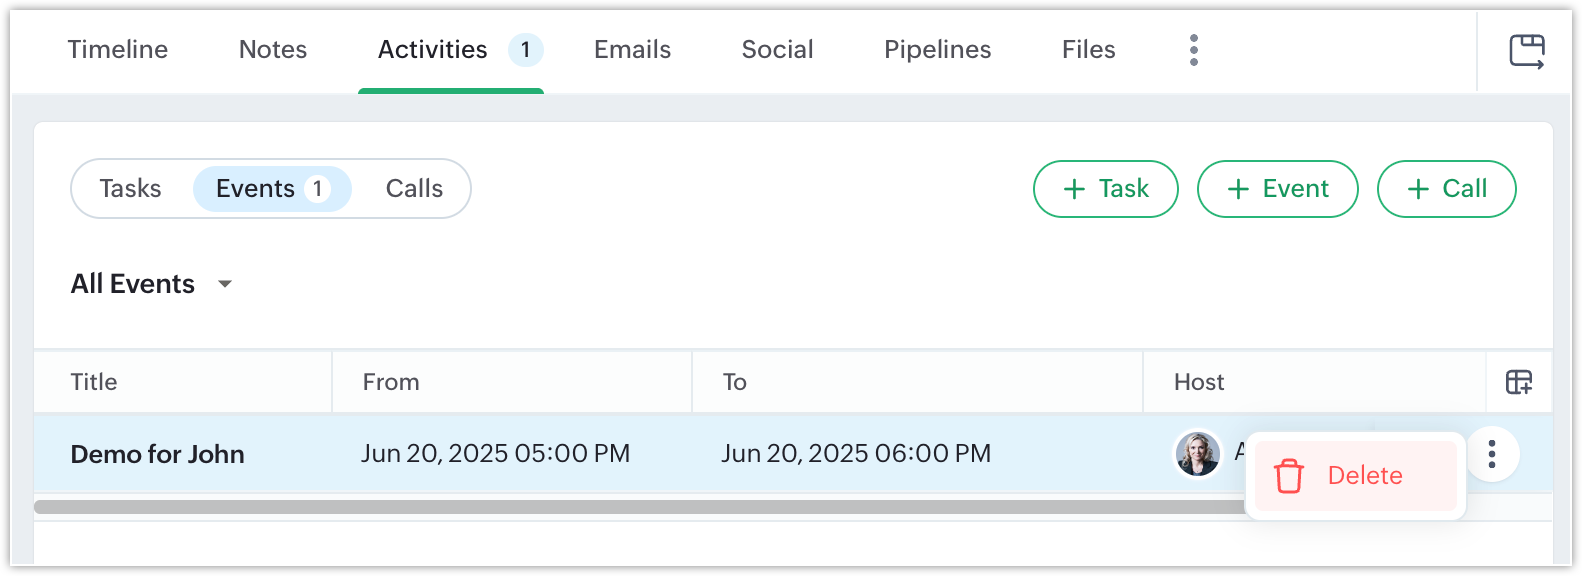Open the more tabs vertical dots menu
The height and width of the screenshot is (576, 1582).
[x=1193, y=50]
